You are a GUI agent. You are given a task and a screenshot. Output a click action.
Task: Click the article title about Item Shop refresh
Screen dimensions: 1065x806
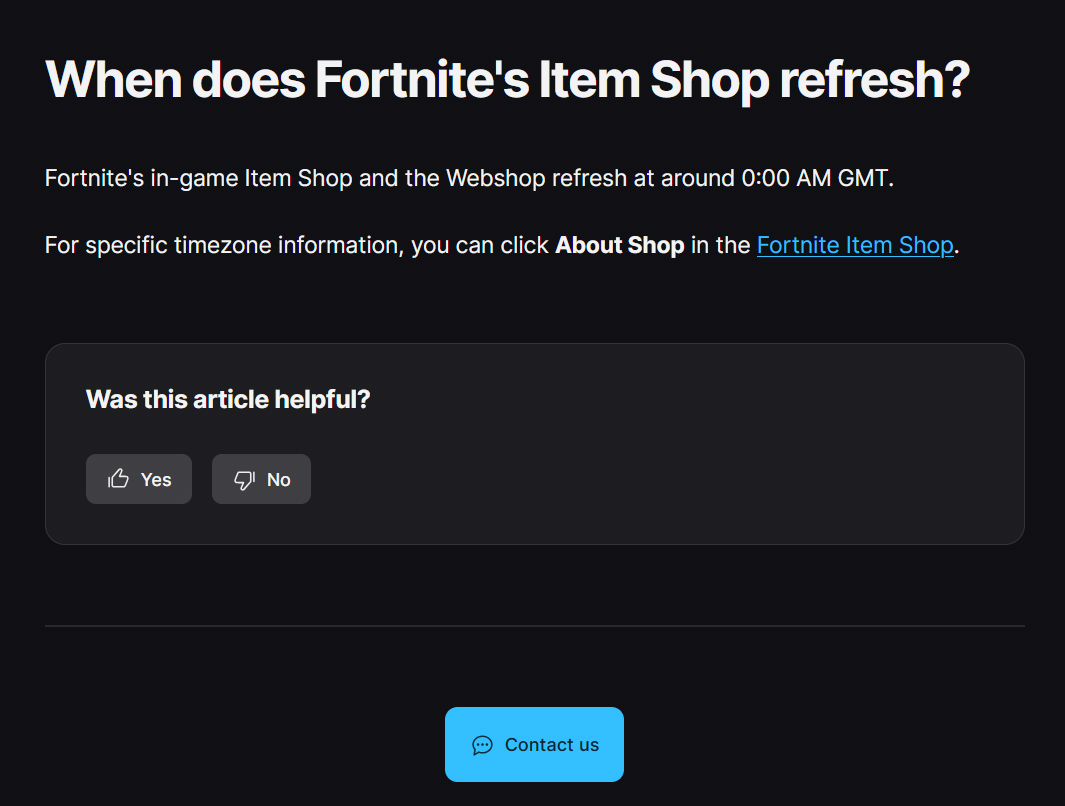(x=507, y=81)
